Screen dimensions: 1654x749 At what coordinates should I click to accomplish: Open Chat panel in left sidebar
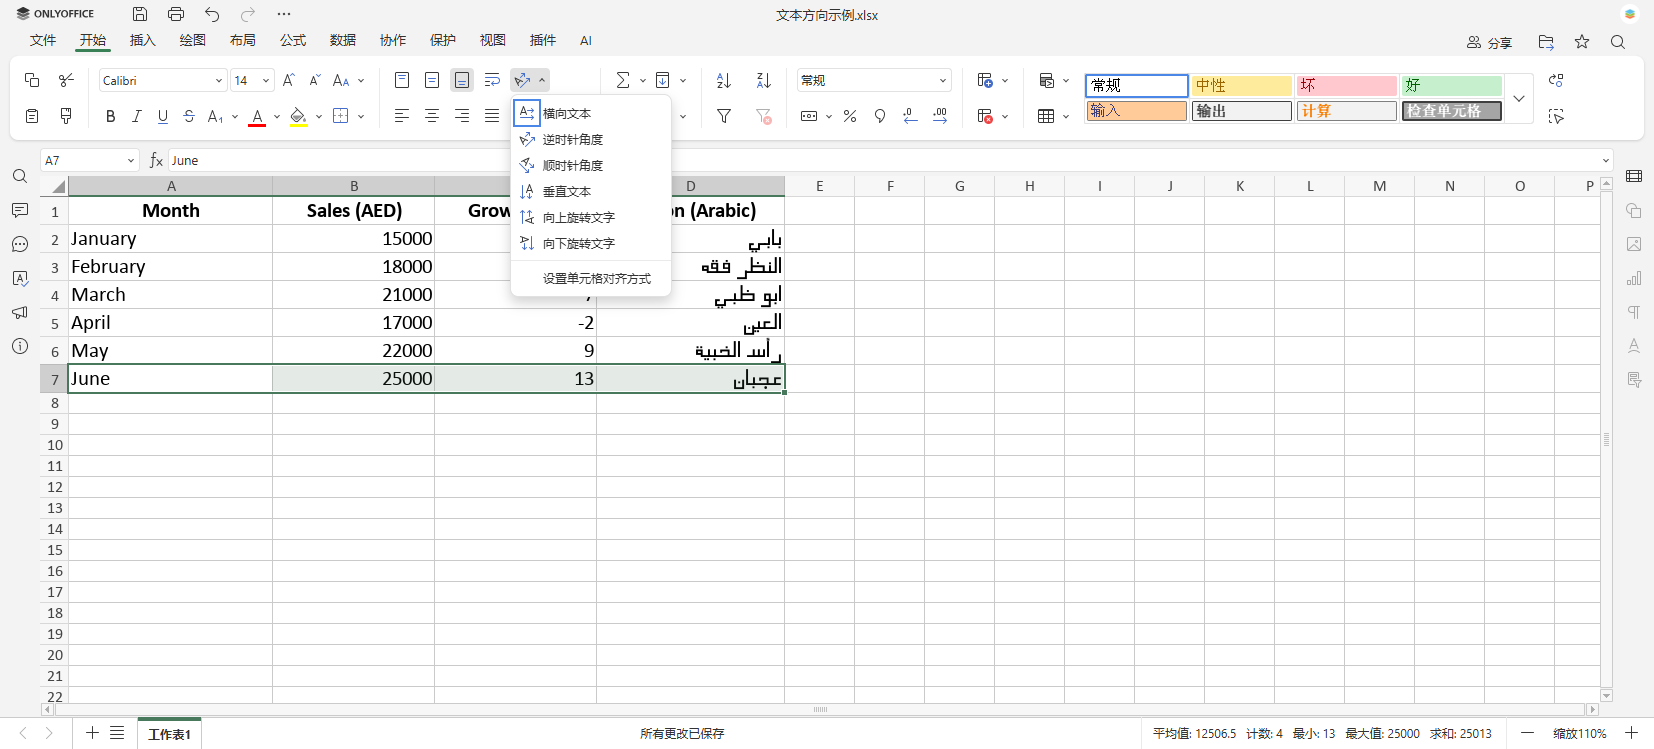(20, 245)
